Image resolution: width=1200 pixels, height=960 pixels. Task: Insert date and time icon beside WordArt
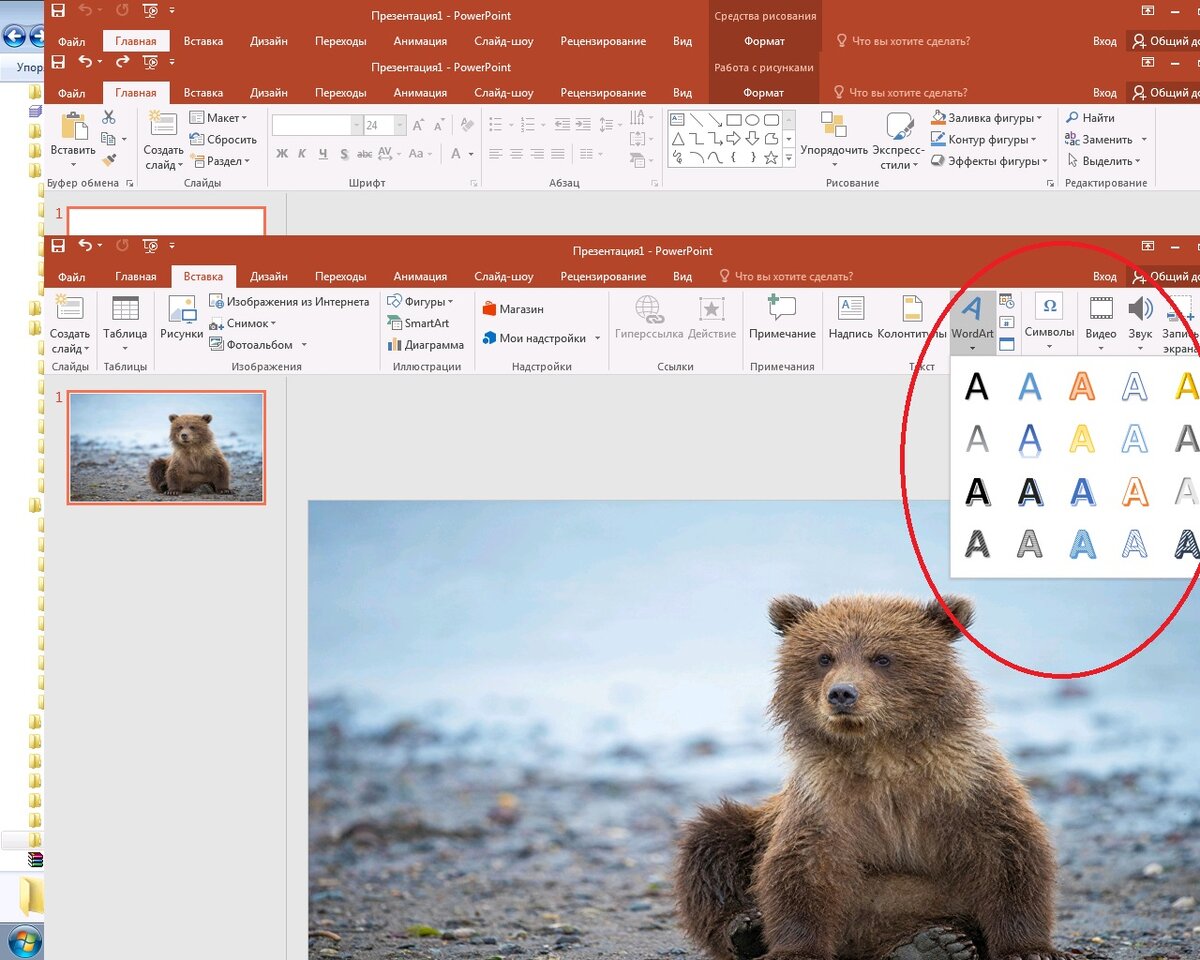(1006, 300)
